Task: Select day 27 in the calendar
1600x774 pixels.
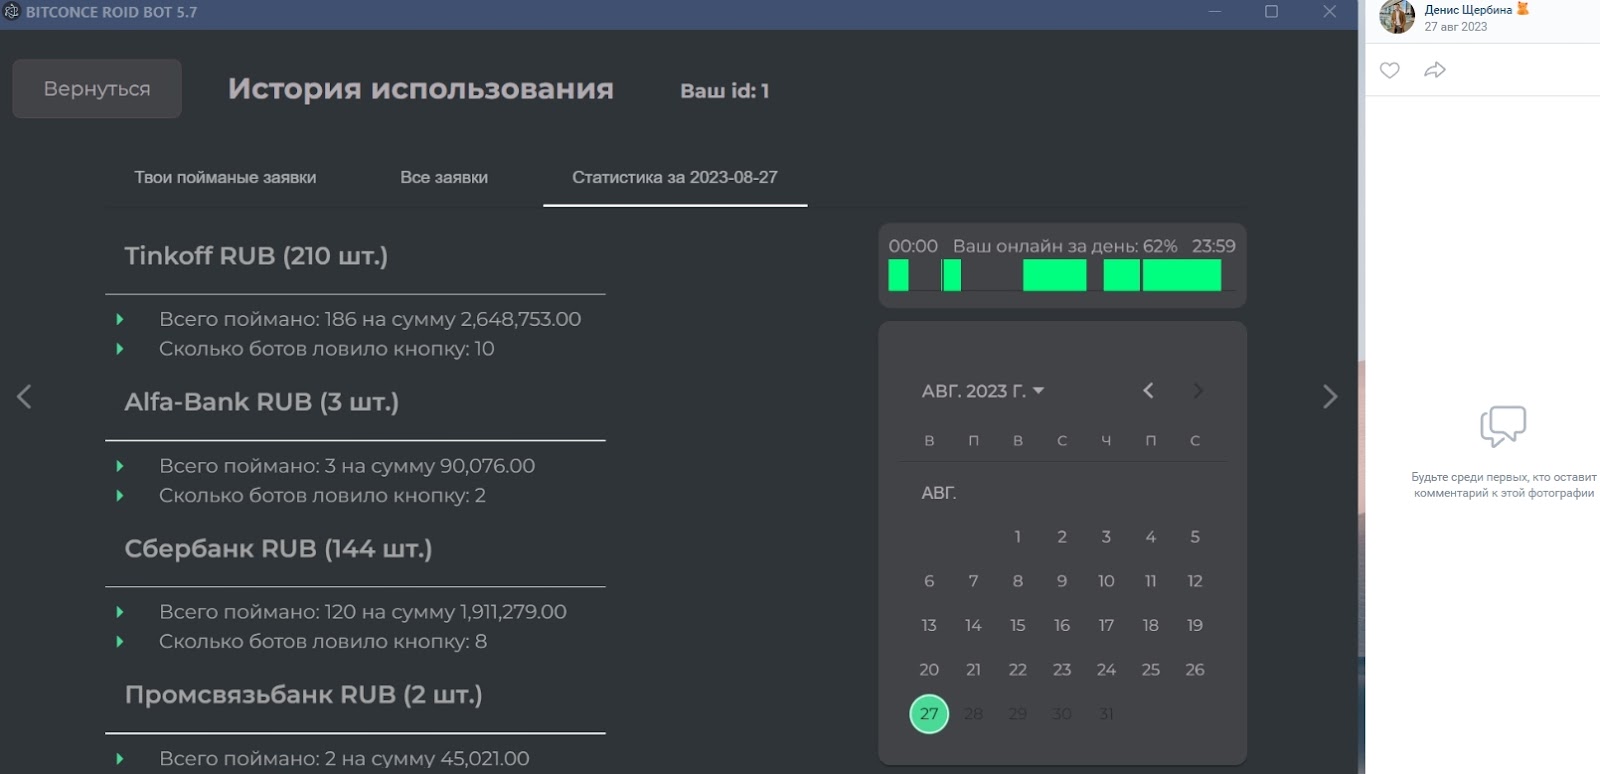Action: click(929, 714)
